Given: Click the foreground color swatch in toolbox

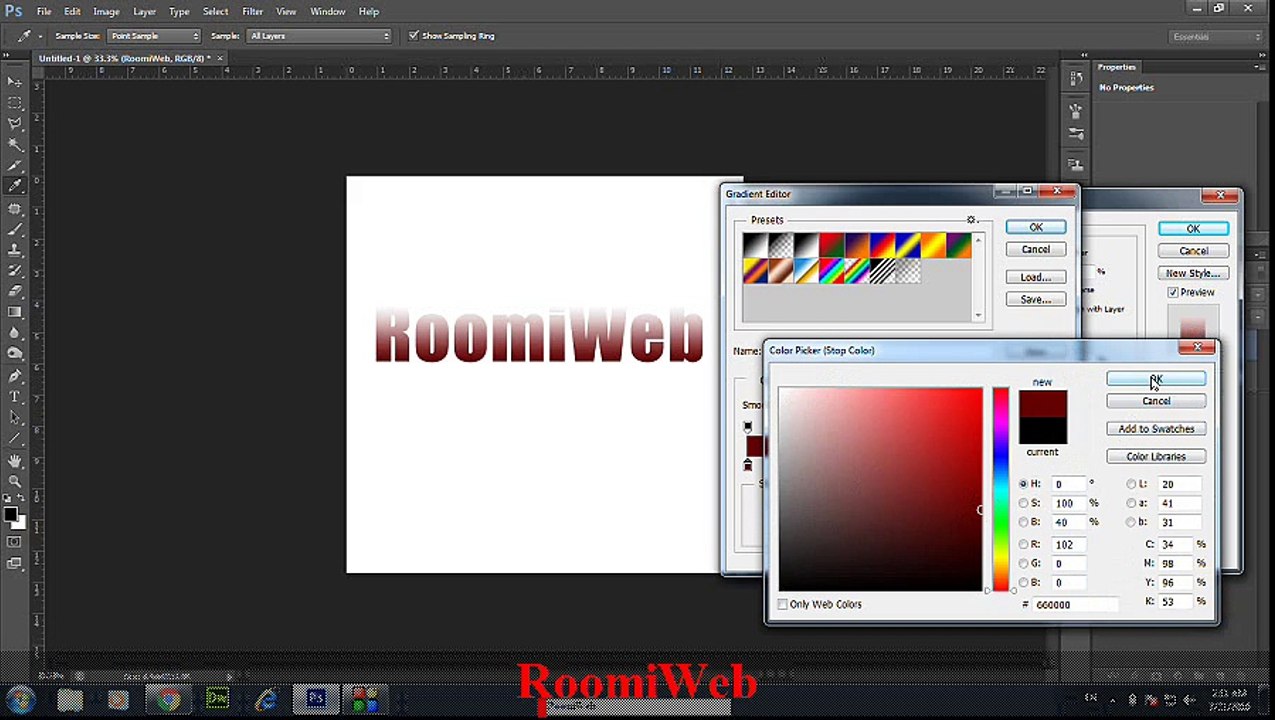Looking at the screenshot, I should 10,514.
